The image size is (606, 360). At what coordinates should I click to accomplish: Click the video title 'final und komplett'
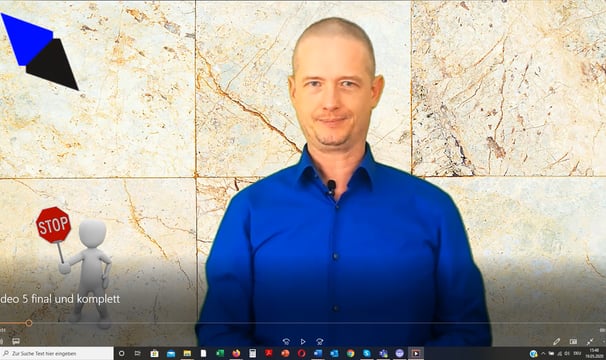(x=75, y=299)
